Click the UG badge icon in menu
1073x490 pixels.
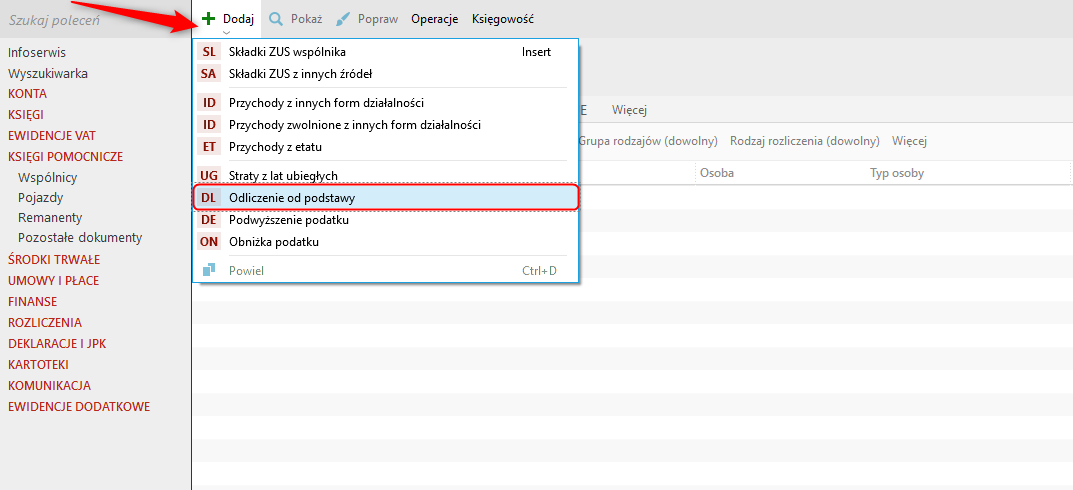point(209,176)
